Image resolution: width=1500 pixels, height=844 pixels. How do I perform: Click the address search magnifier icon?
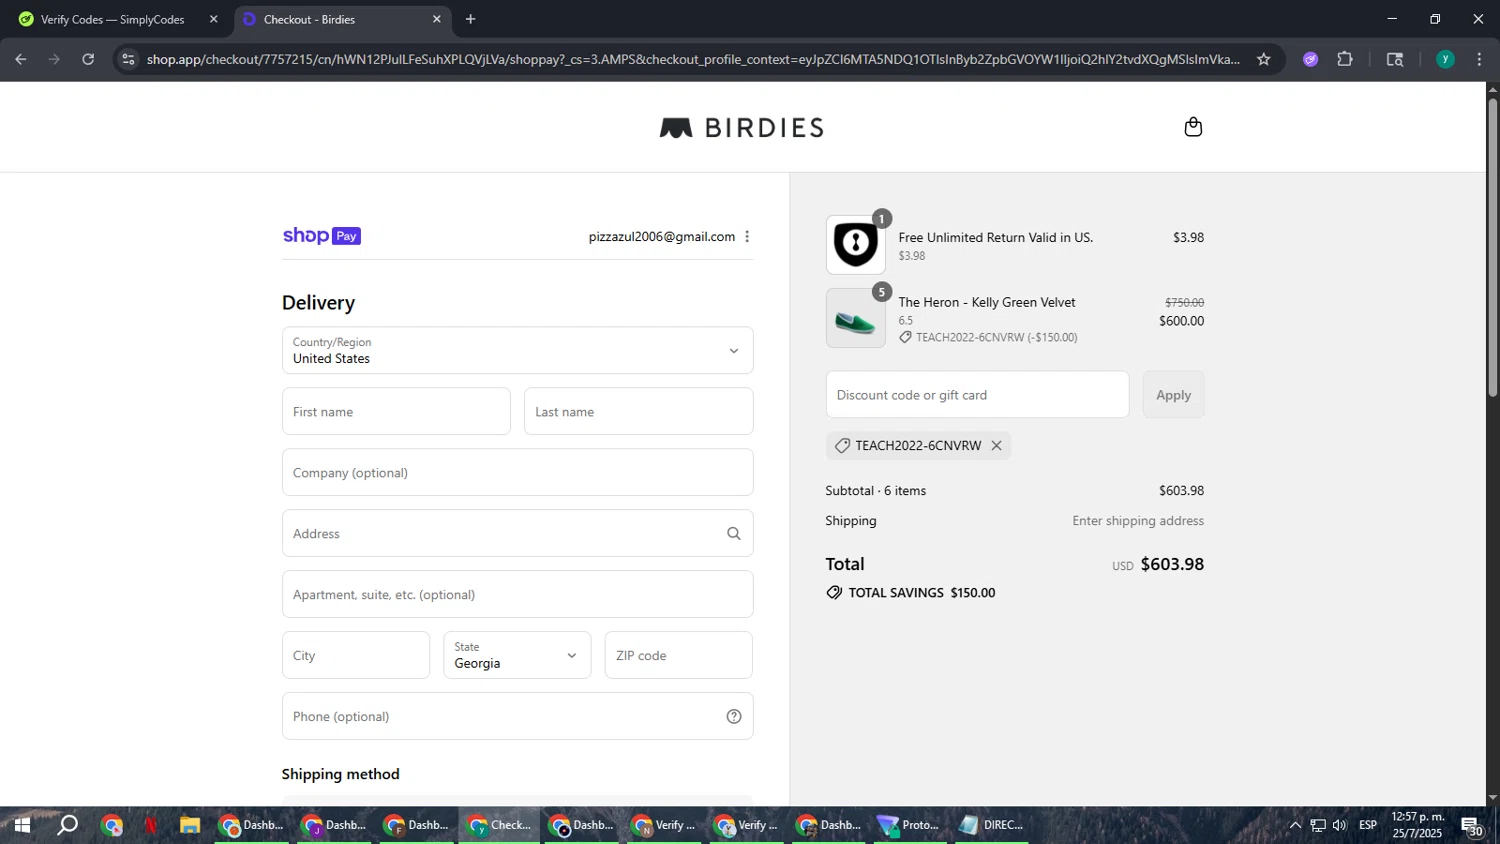(x=734, y=534)
